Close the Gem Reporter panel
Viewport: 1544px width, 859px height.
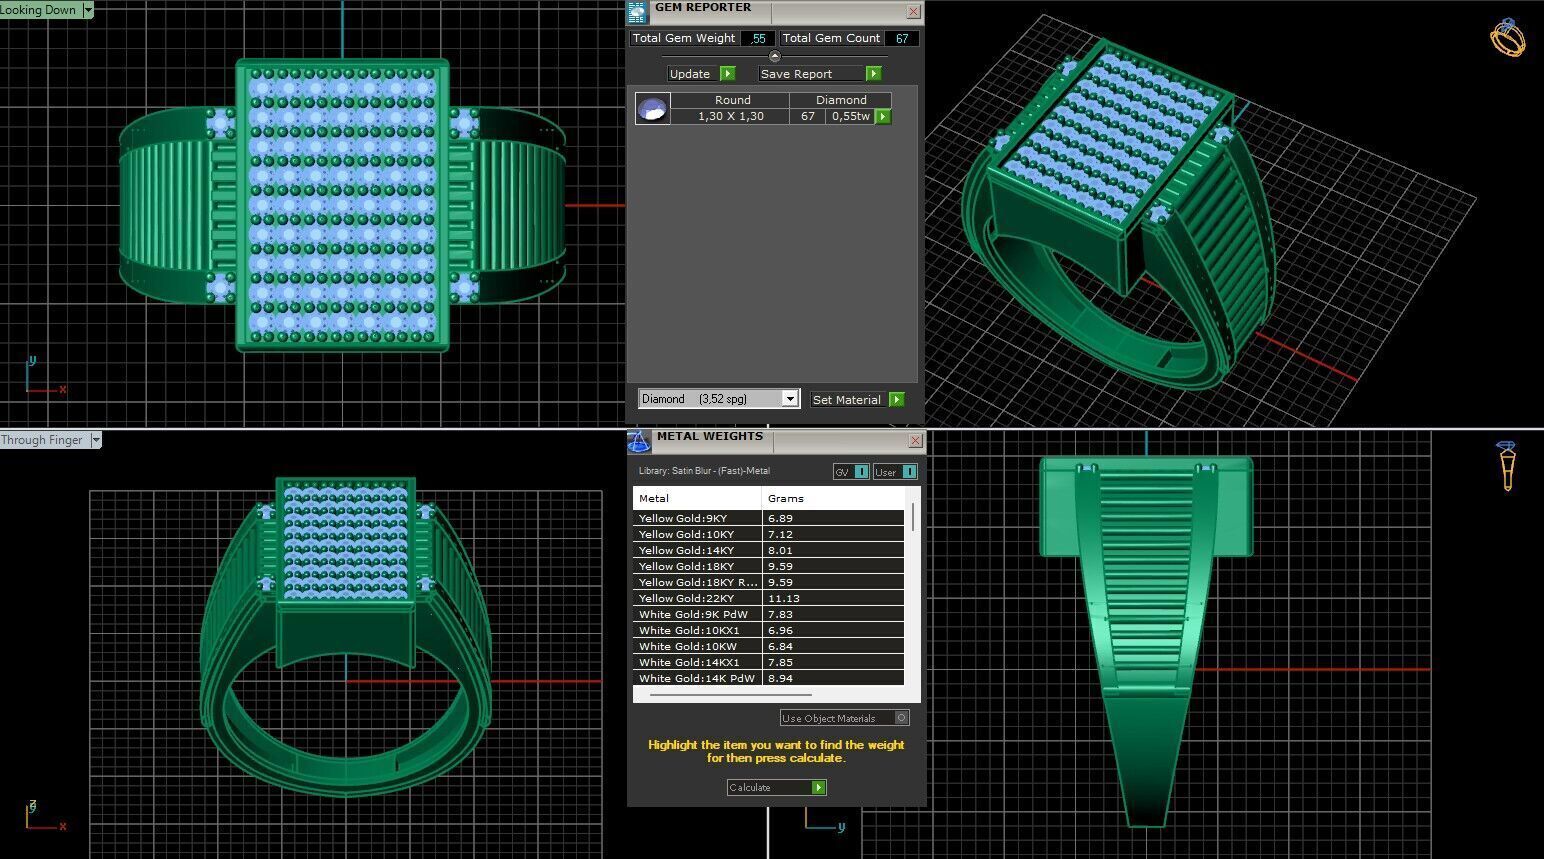(913, 12)
